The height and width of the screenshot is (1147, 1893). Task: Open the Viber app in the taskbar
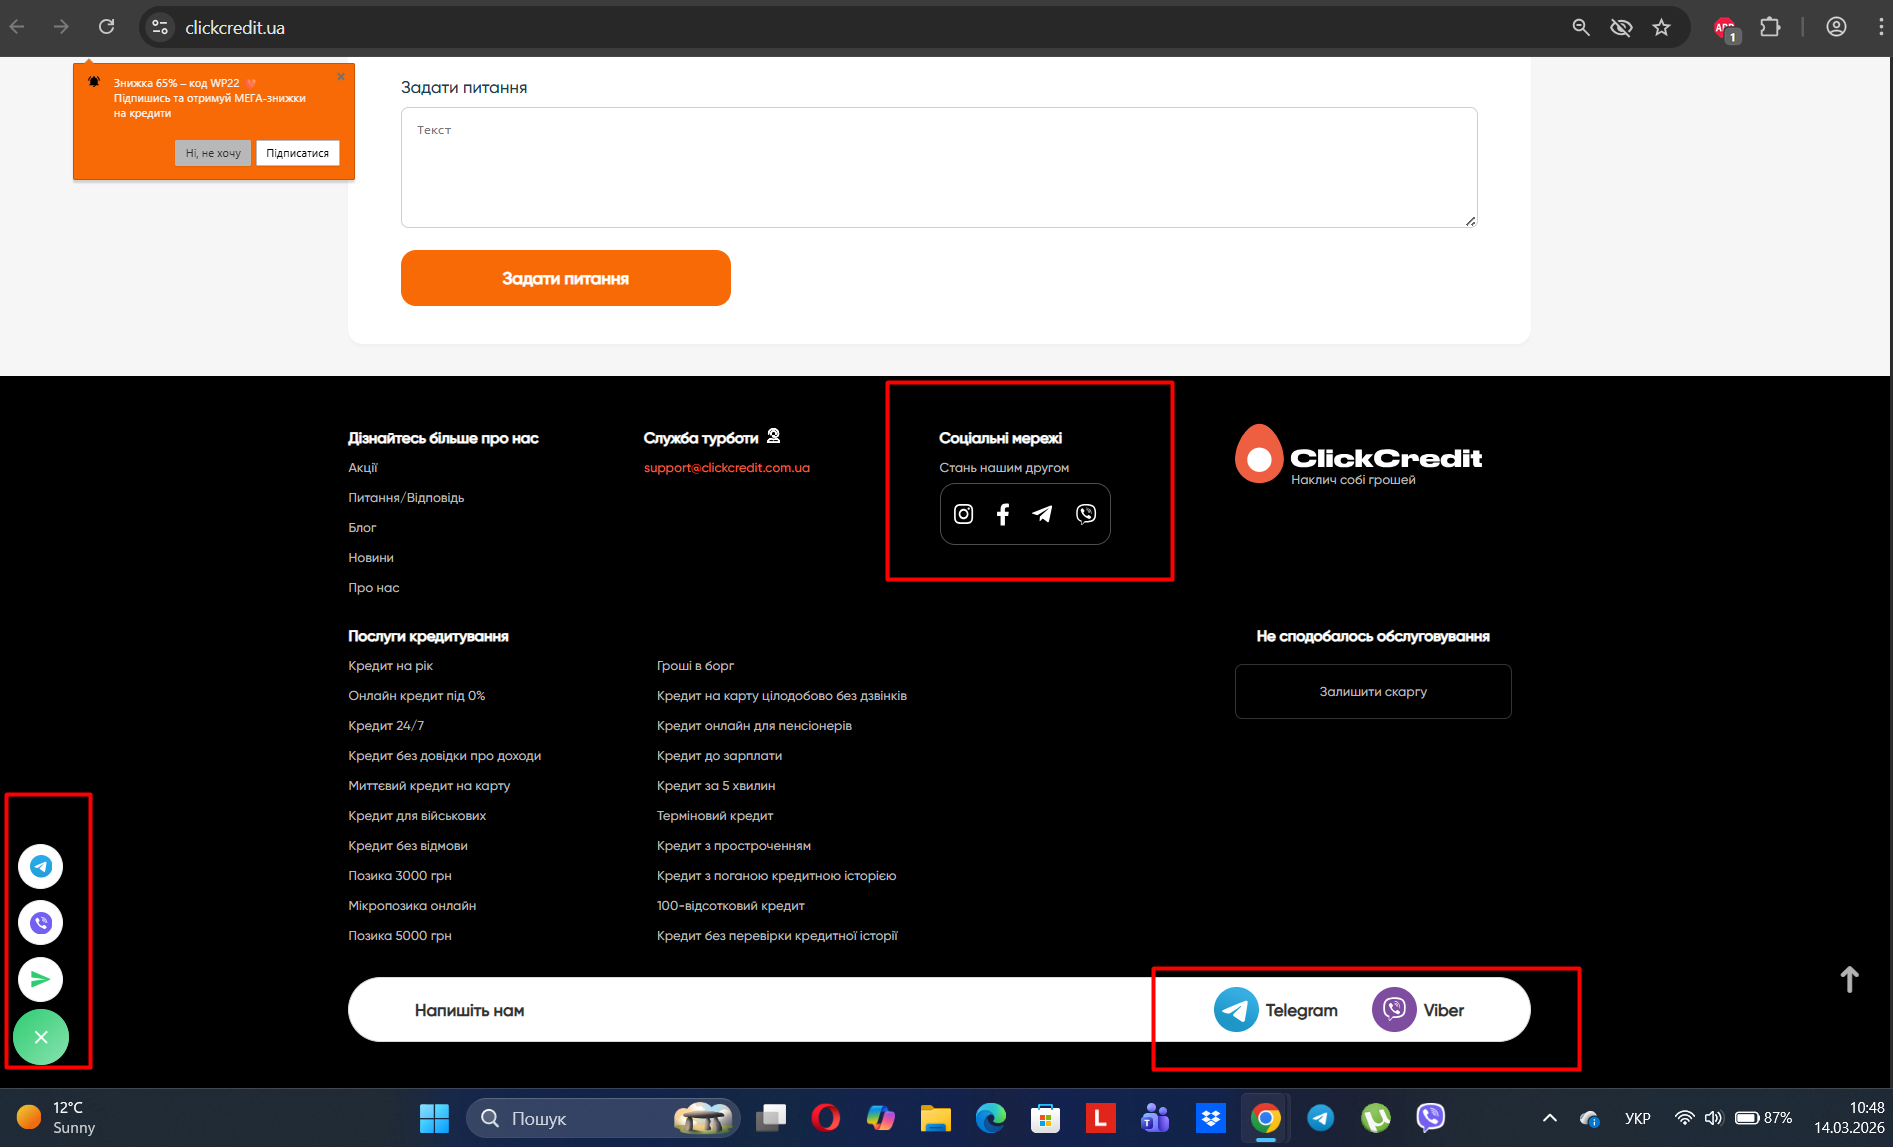click(x=1430, y=1118)
